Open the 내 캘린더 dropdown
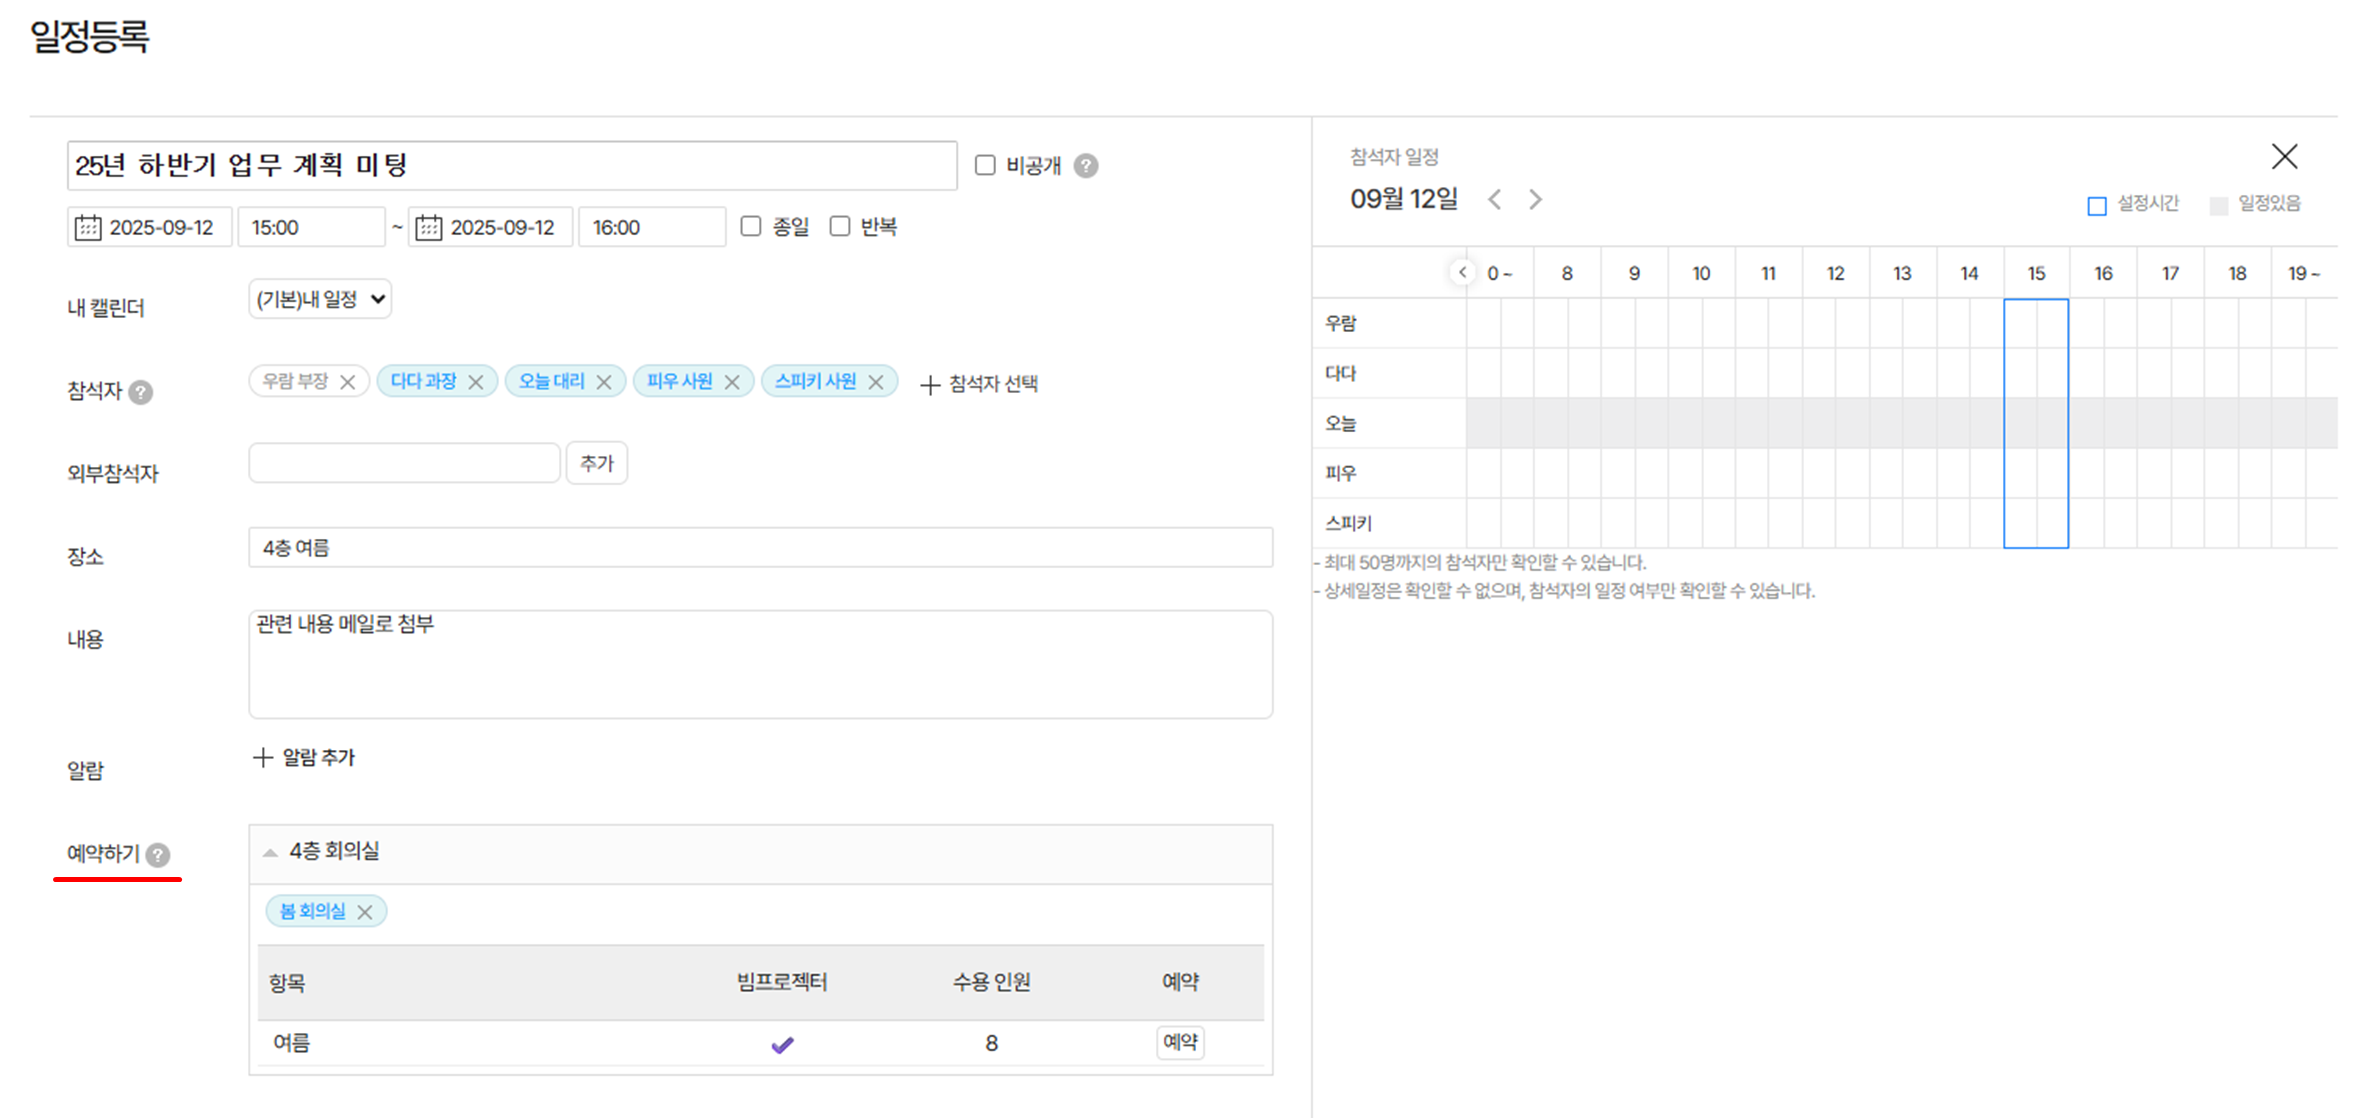Screen dimensions: 2377x1118 pyautogui.click(x=320, y=299)
